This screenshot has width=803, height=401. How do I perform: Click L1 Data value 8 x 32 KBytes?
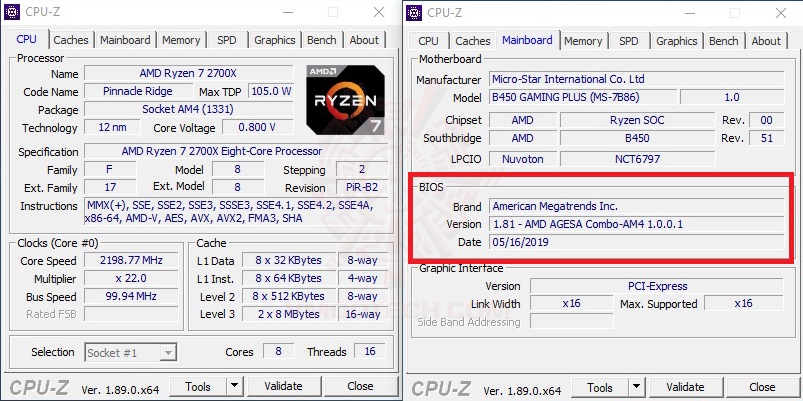289,260
